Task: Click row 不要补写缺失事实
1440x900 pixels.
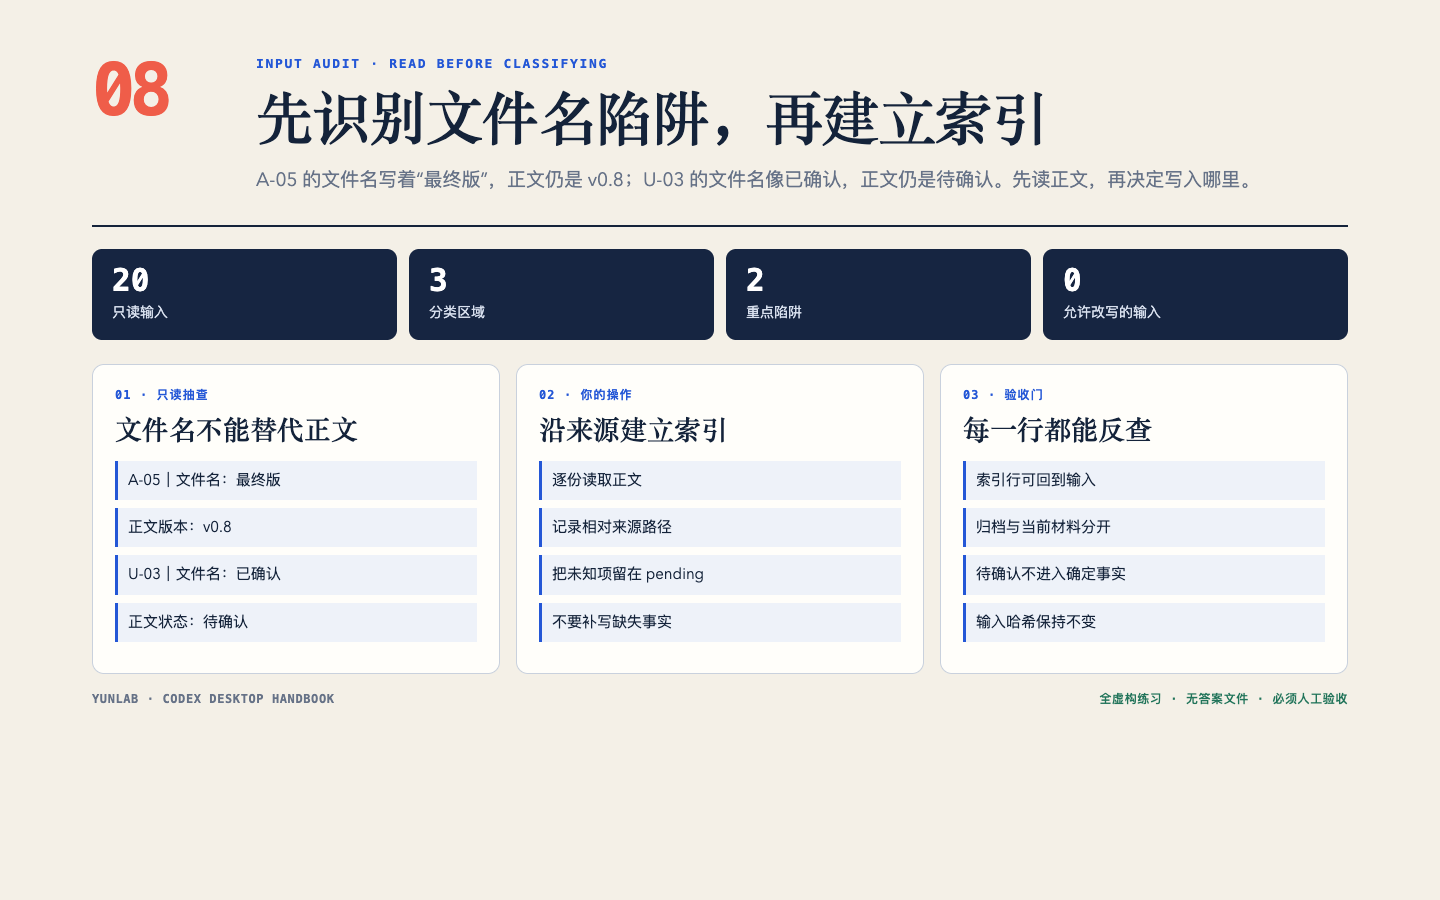Action: 720,622
